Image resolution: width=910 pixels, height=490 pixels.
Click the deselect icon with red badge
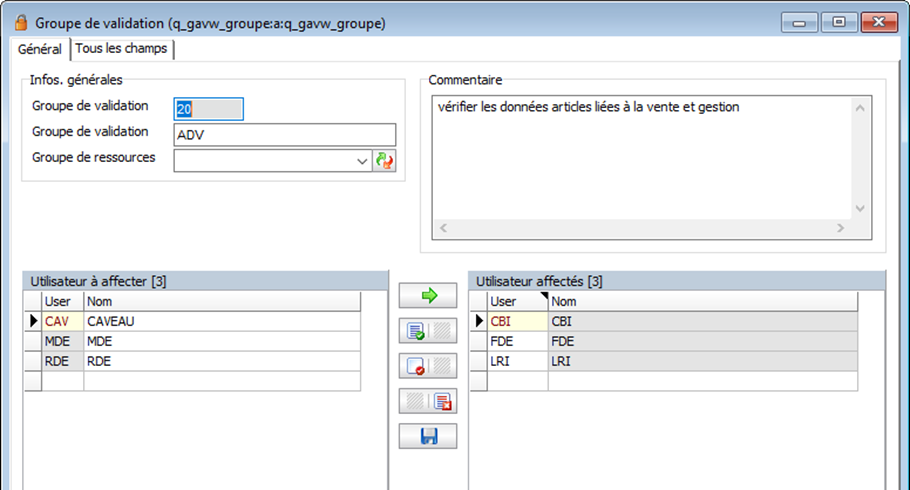coord(415,366)
